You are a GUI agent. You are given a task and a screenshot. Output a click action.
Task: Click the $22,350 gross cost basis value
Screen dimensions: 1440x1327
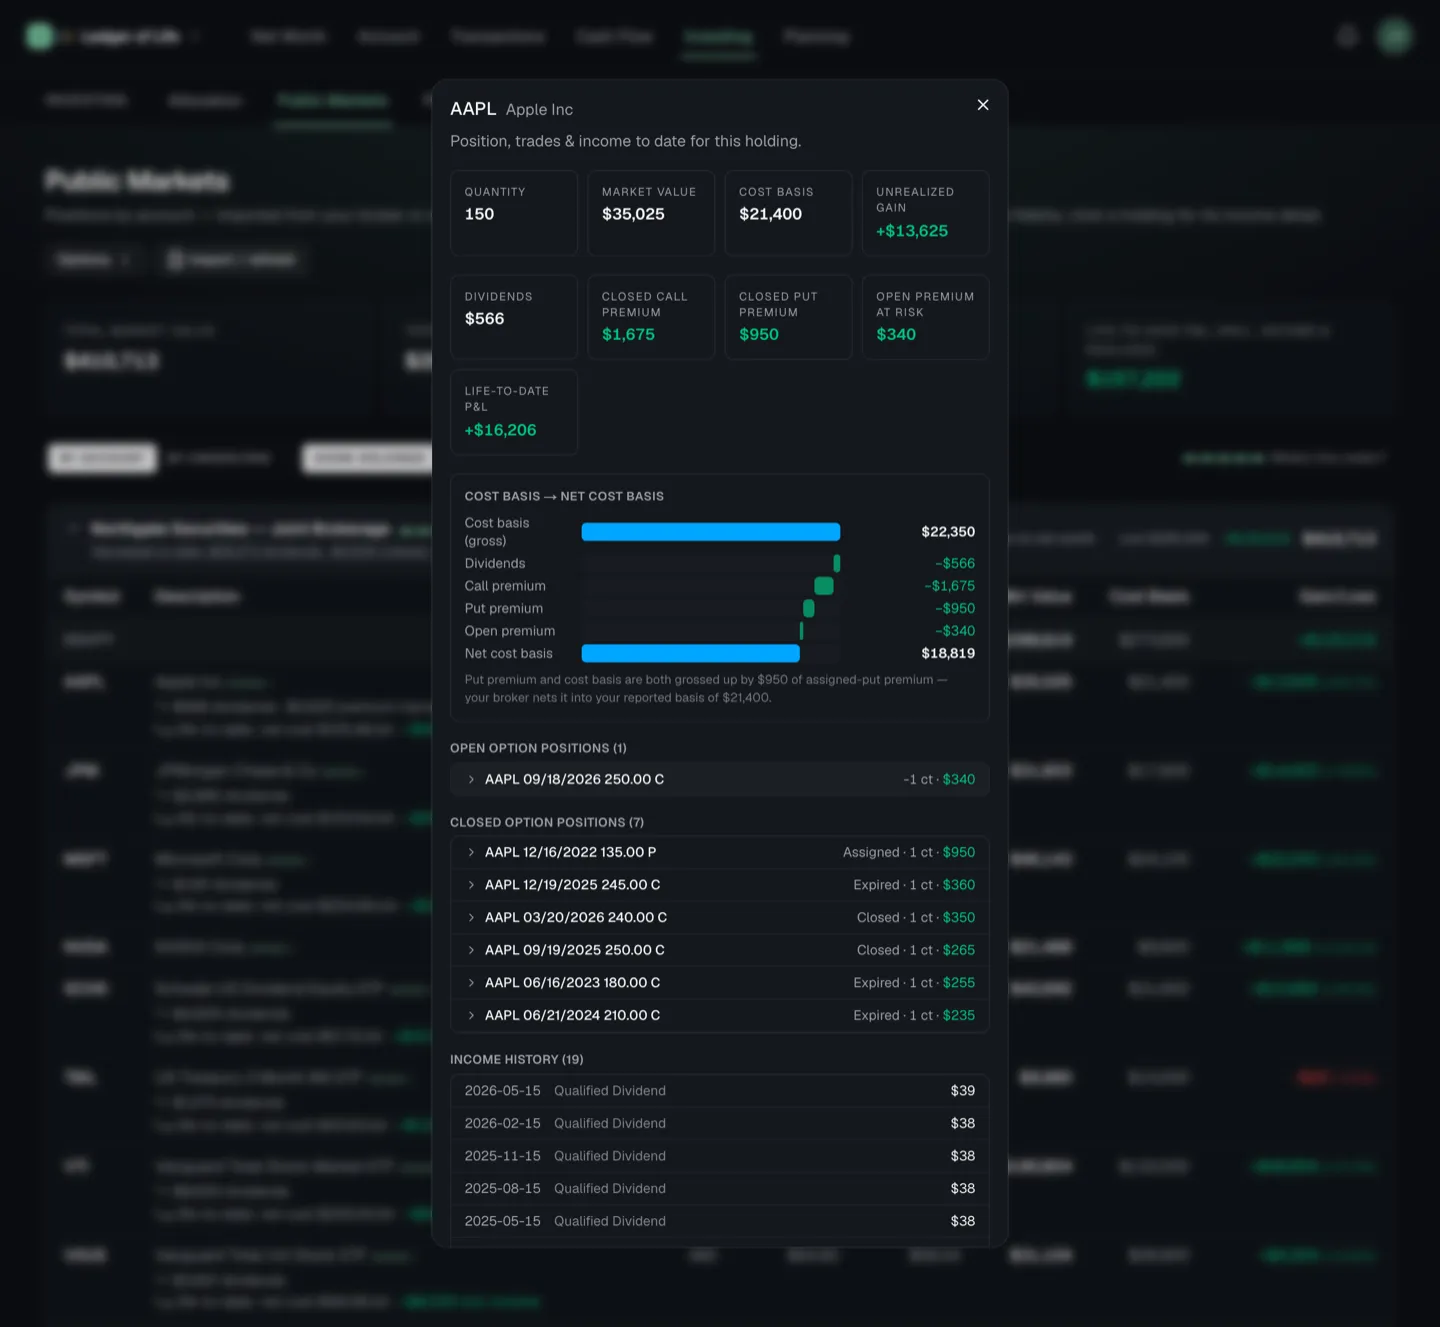coord(948,532)
